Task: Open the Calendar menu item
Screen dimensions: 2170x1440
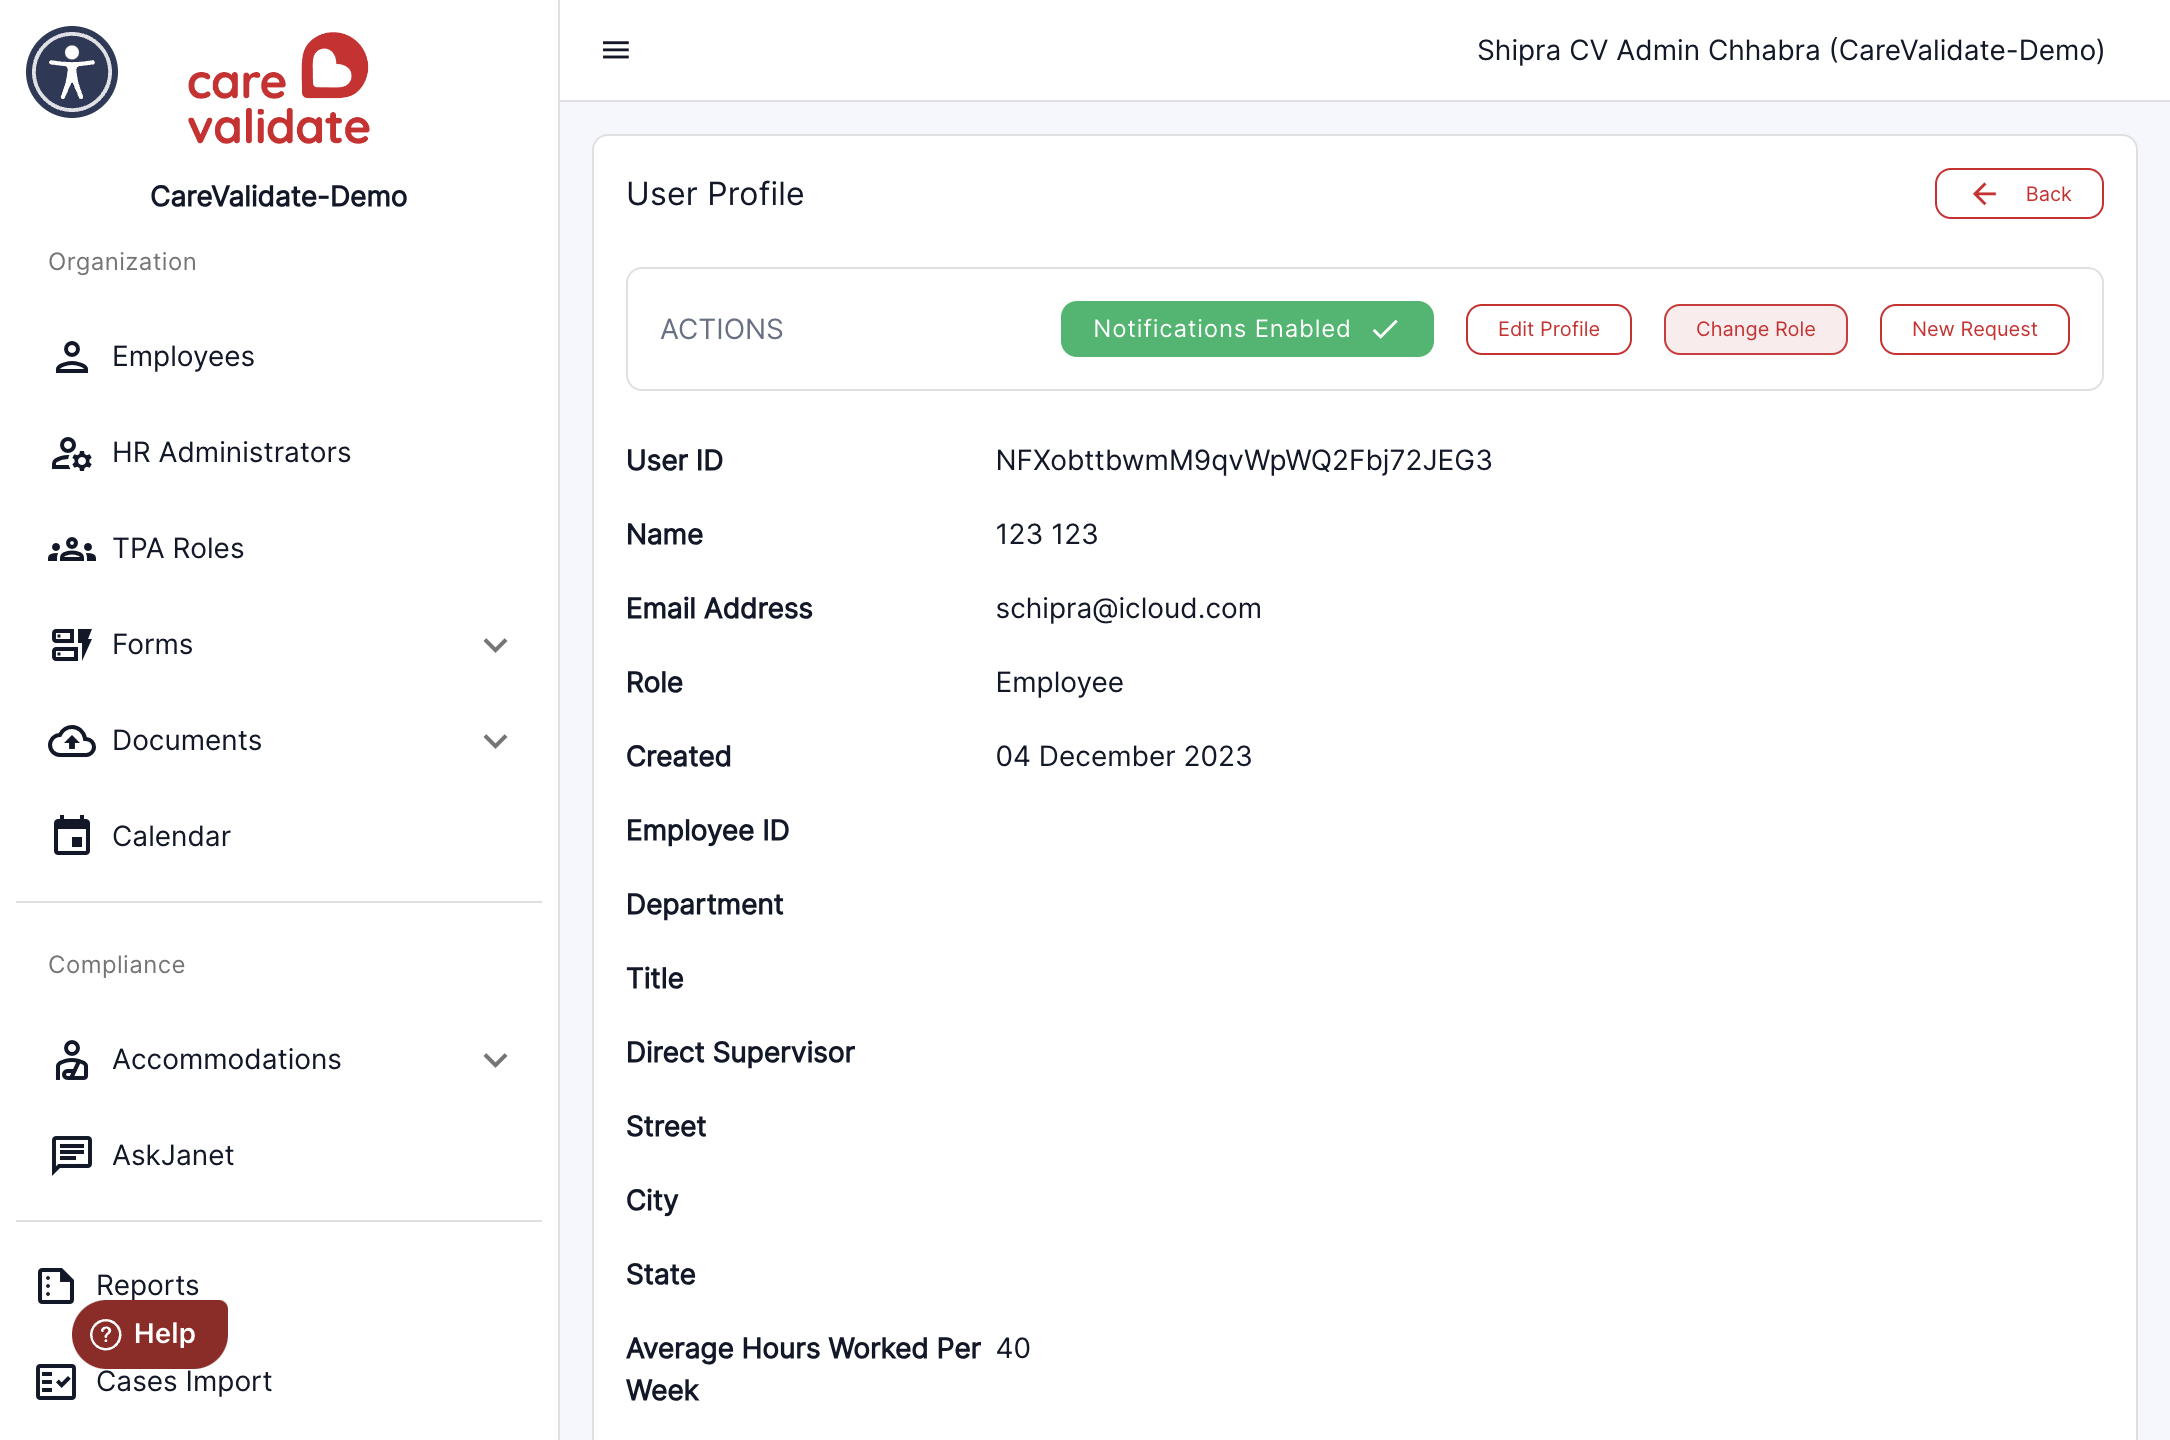Action: [x=279, y=836]
